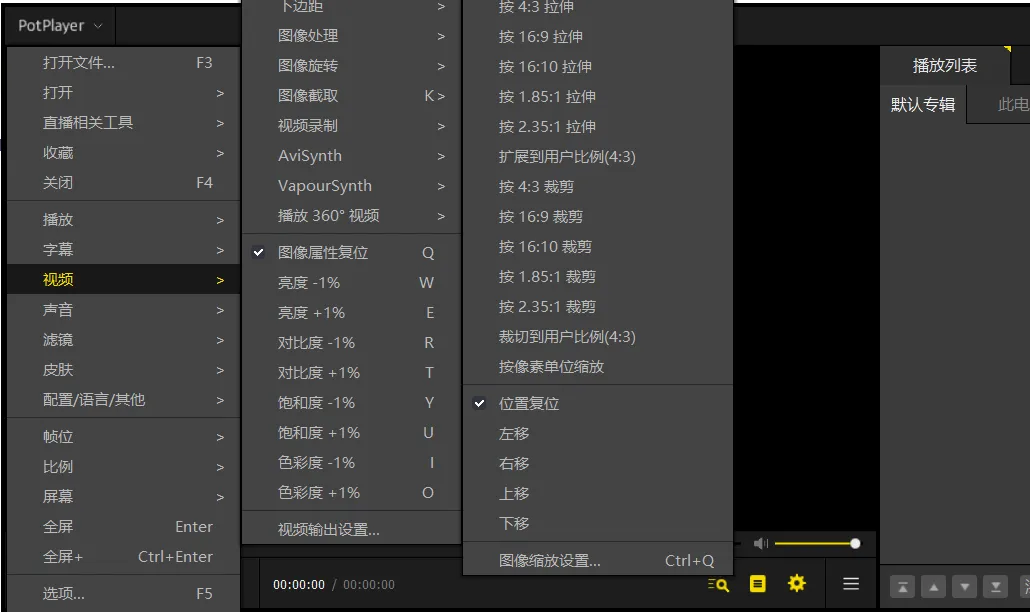Choose 关闭 menu entry
This screenshot has height=612, width=1030.
pyautogui.click(x=123, y=183)
